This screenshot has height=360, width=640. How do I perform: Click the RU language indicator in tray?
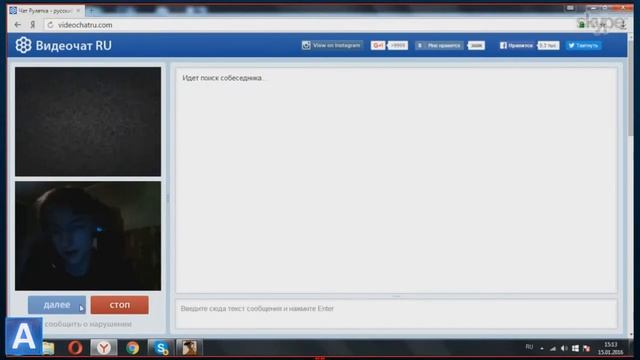[529, 347]
